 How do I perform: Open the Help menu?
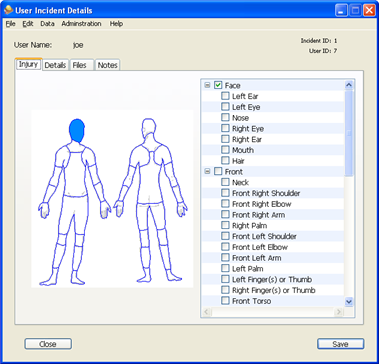click(x=116, y=24)
